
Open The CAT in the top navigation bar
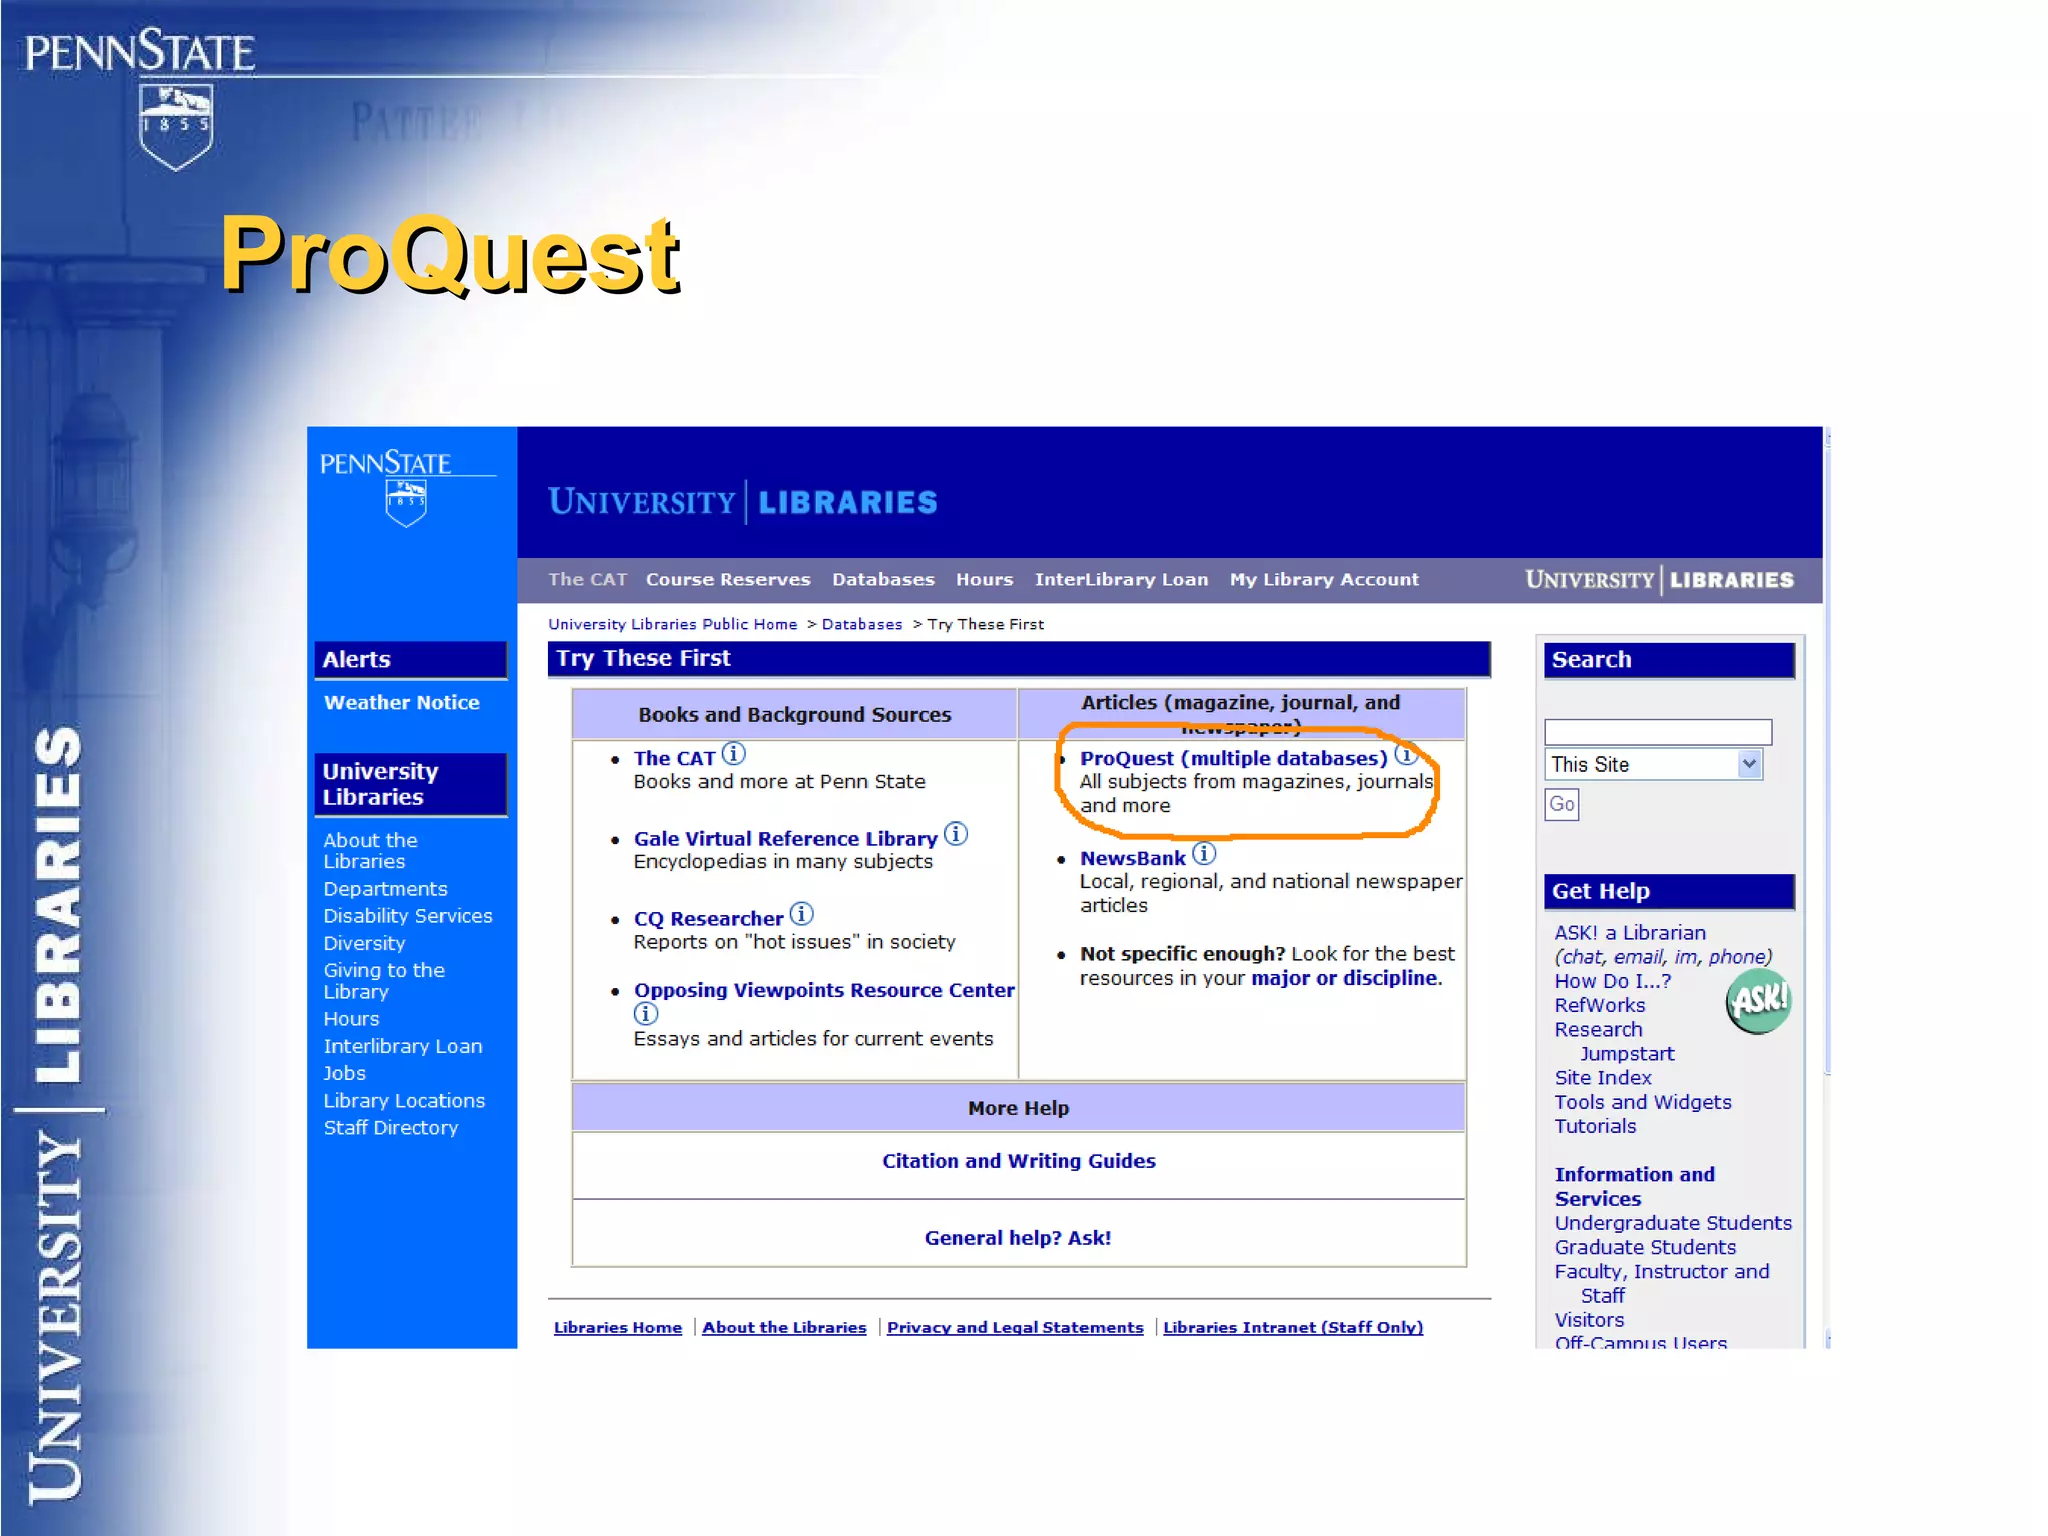click(x=588, y=580)
